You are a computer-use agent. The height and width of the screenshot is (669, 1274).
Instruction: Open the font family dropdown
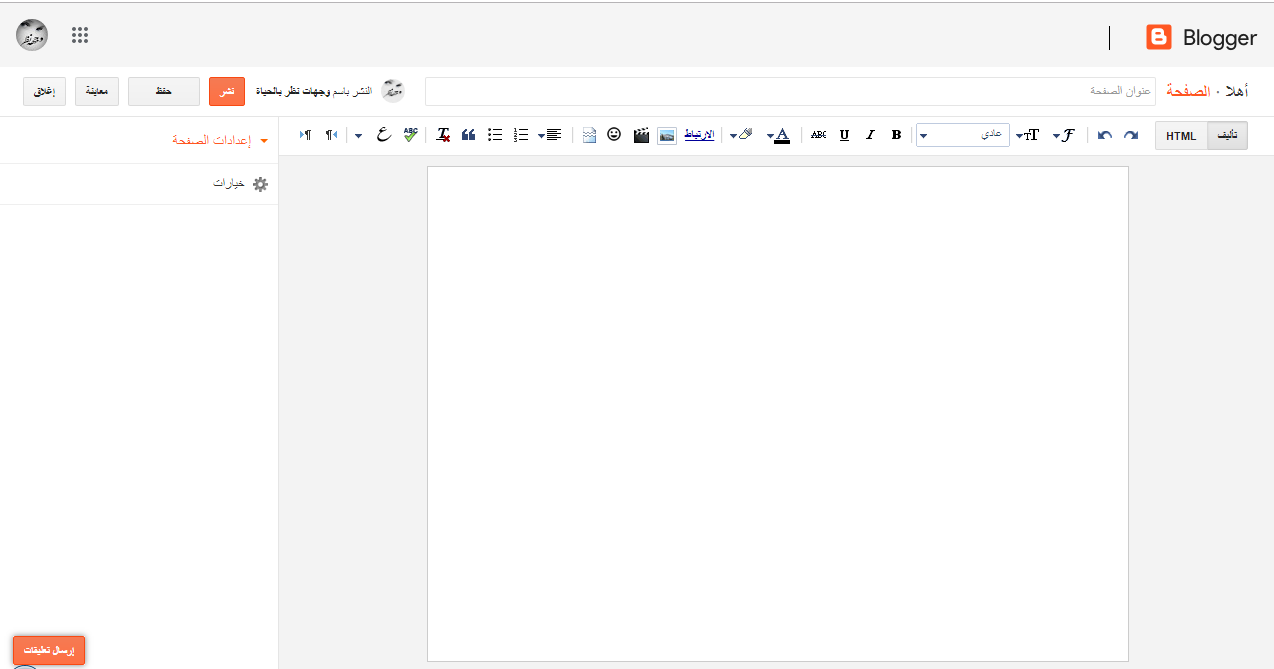coord(1064,135)
